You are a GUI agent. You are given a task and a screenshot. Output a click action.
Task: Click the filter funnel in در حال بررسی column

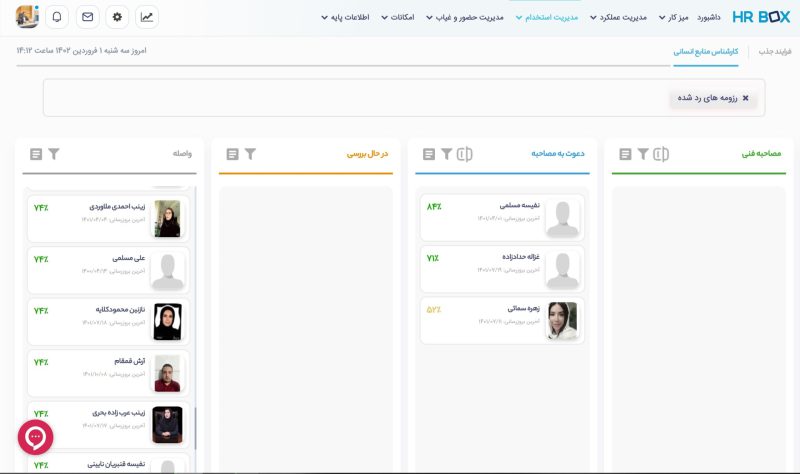250,154
